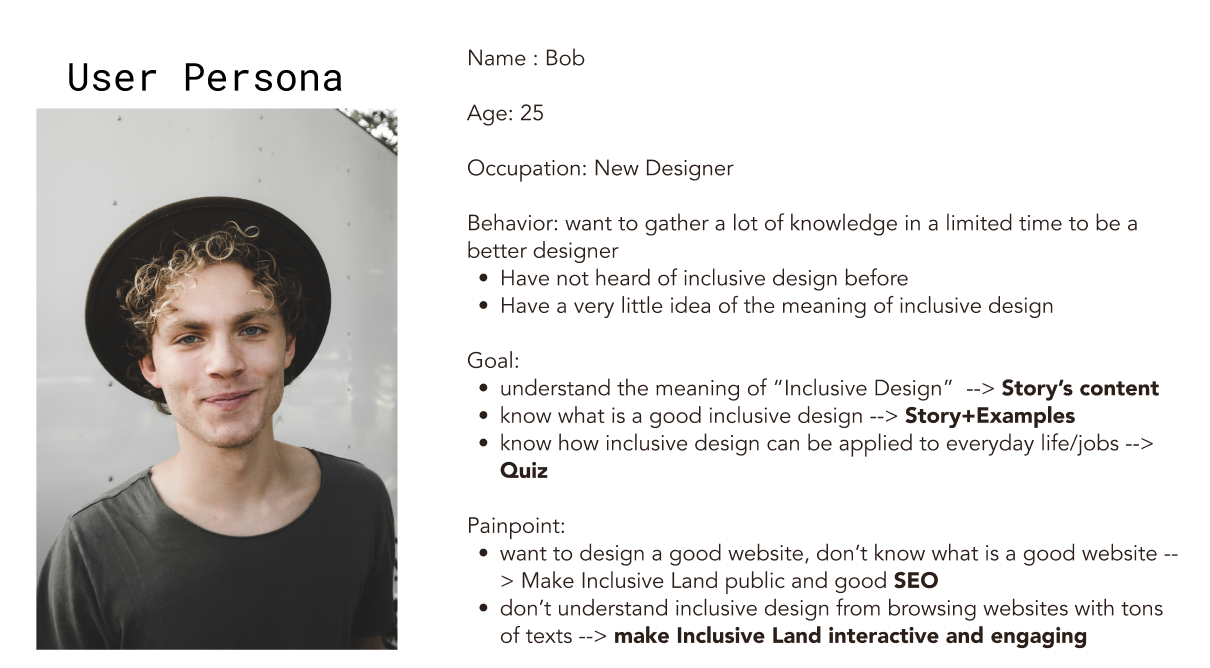Click 'make Inclusive Land interactive and engaging' text
This screenshot has width=1210, height=668.
850,636
